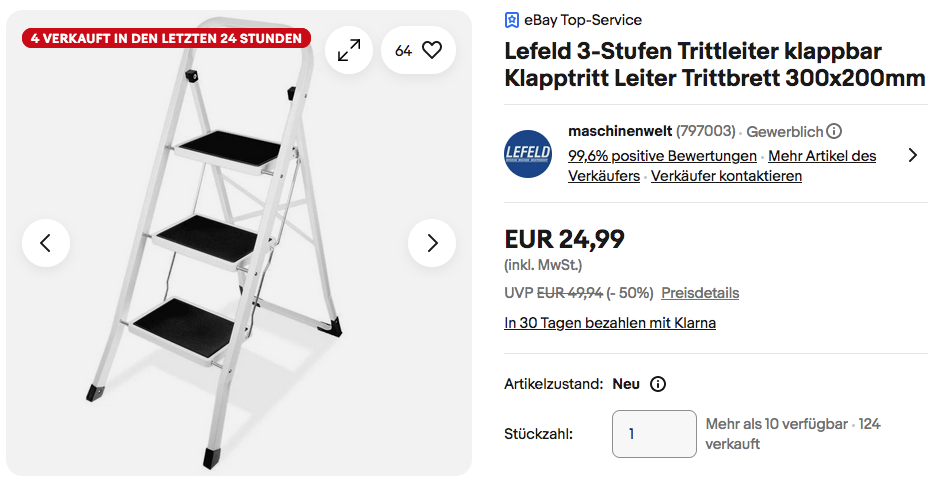This screenshot has height=477, width=944.
Task: Open Gewerblich seller info icon
Action: tap(834, 131)
